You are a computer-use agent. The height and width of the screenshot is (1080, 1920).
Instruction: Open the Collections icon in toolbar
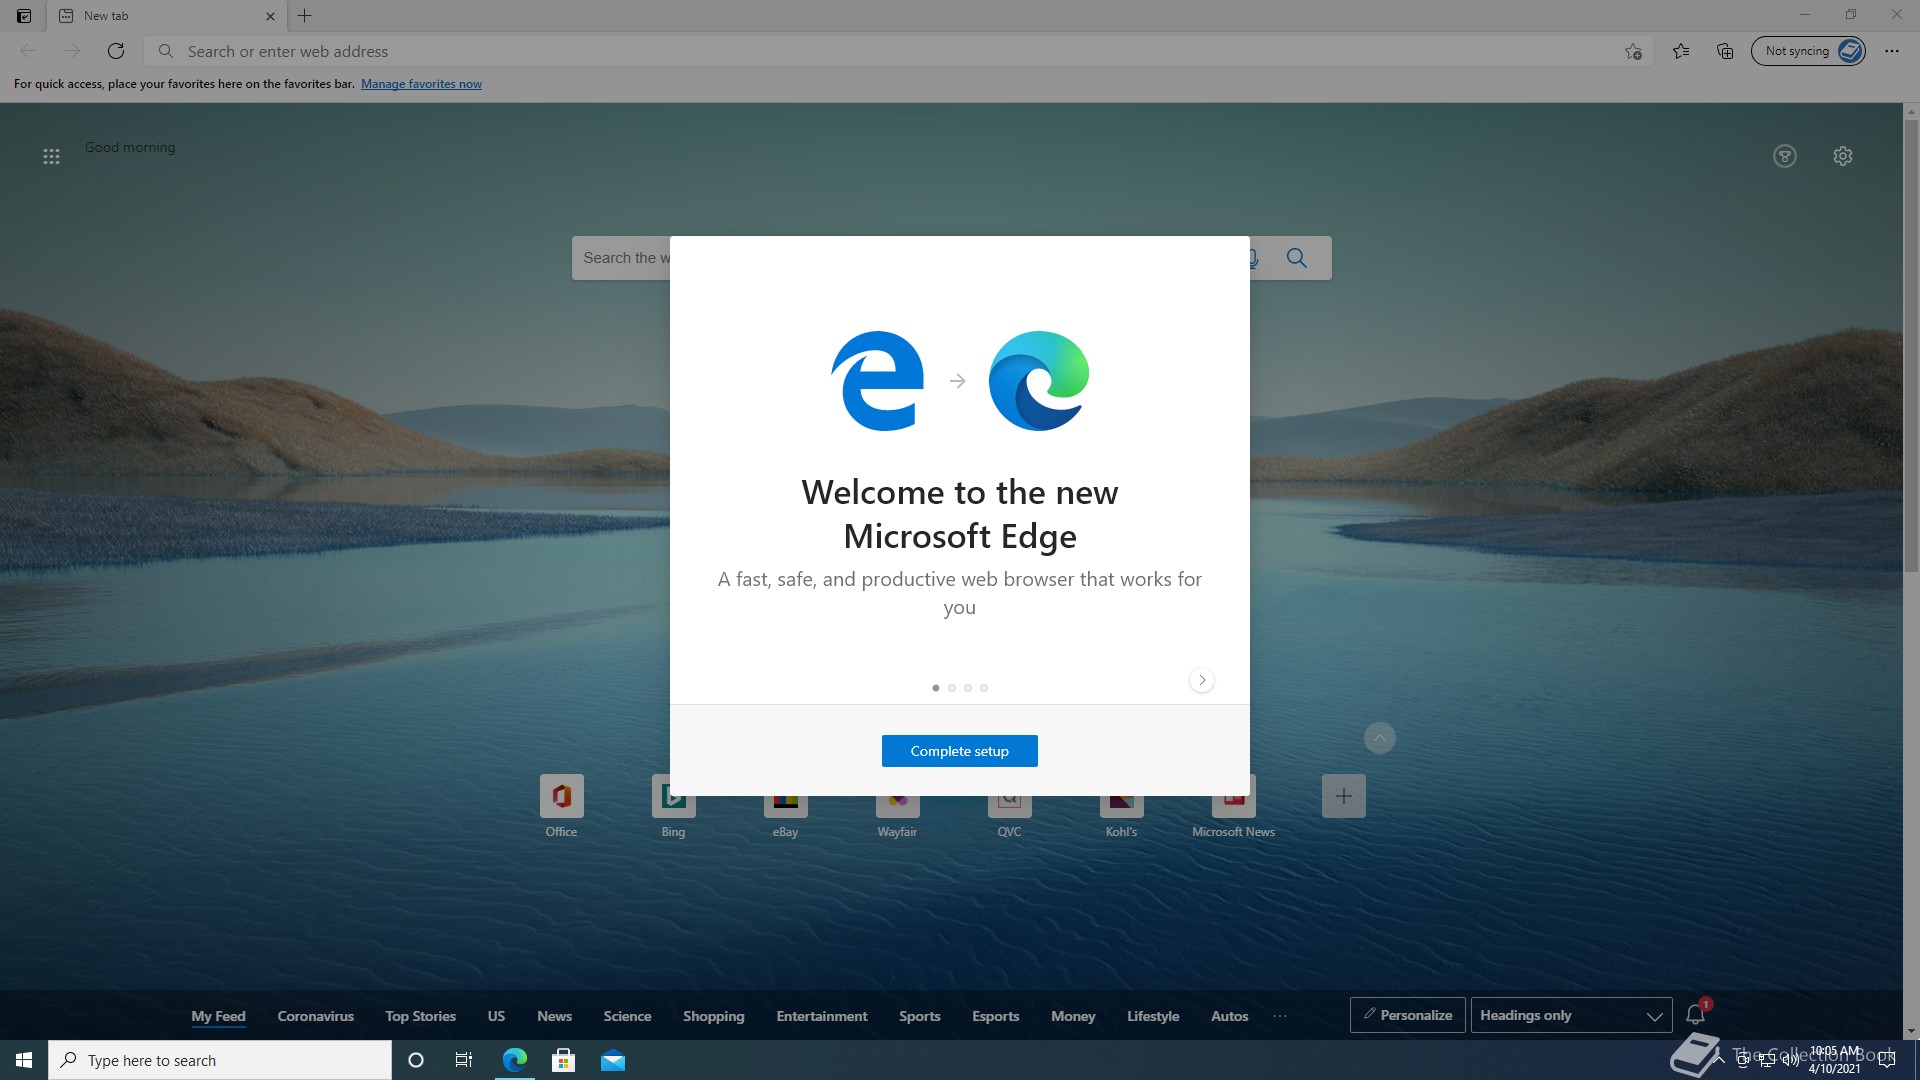(1725, 51)
